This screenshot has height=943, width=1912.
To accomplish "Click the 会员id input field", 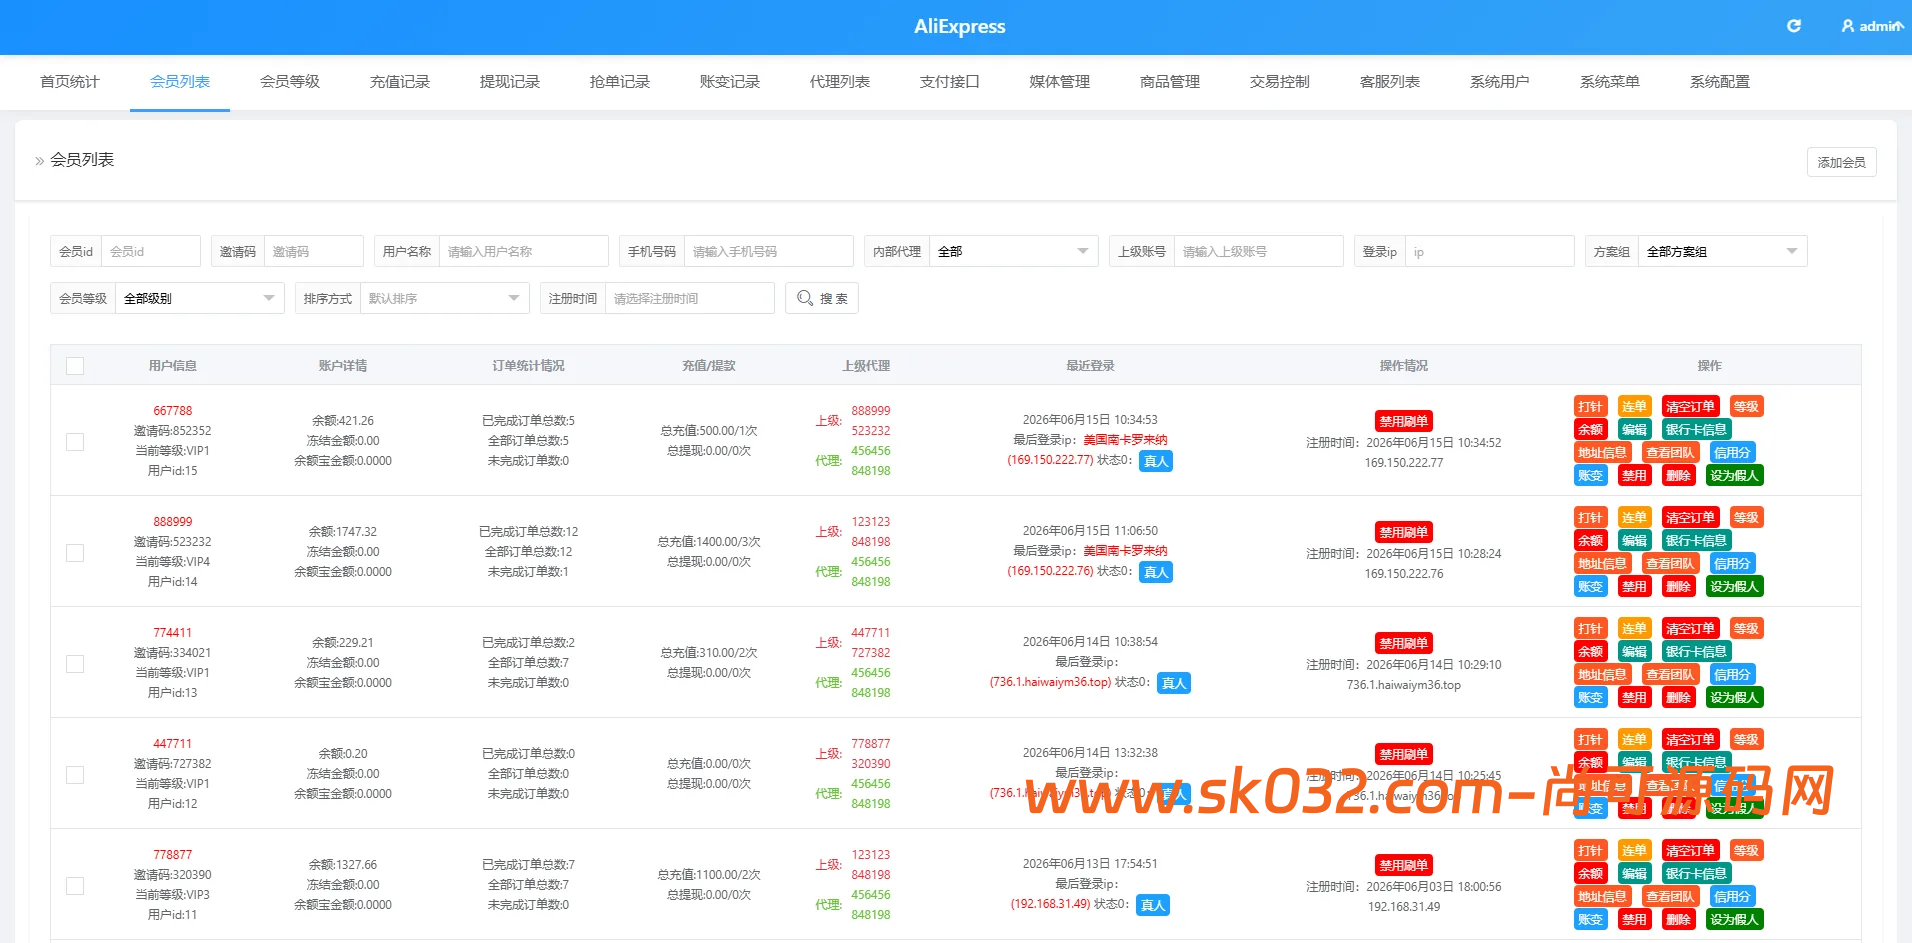I will click(151, 251).
